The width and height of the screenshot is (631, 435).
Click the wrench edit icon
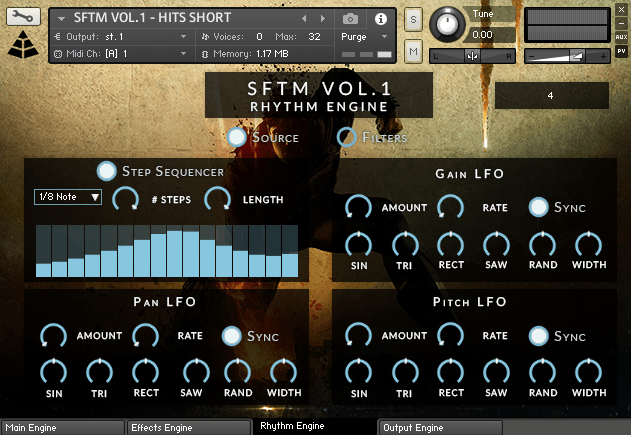24,18
